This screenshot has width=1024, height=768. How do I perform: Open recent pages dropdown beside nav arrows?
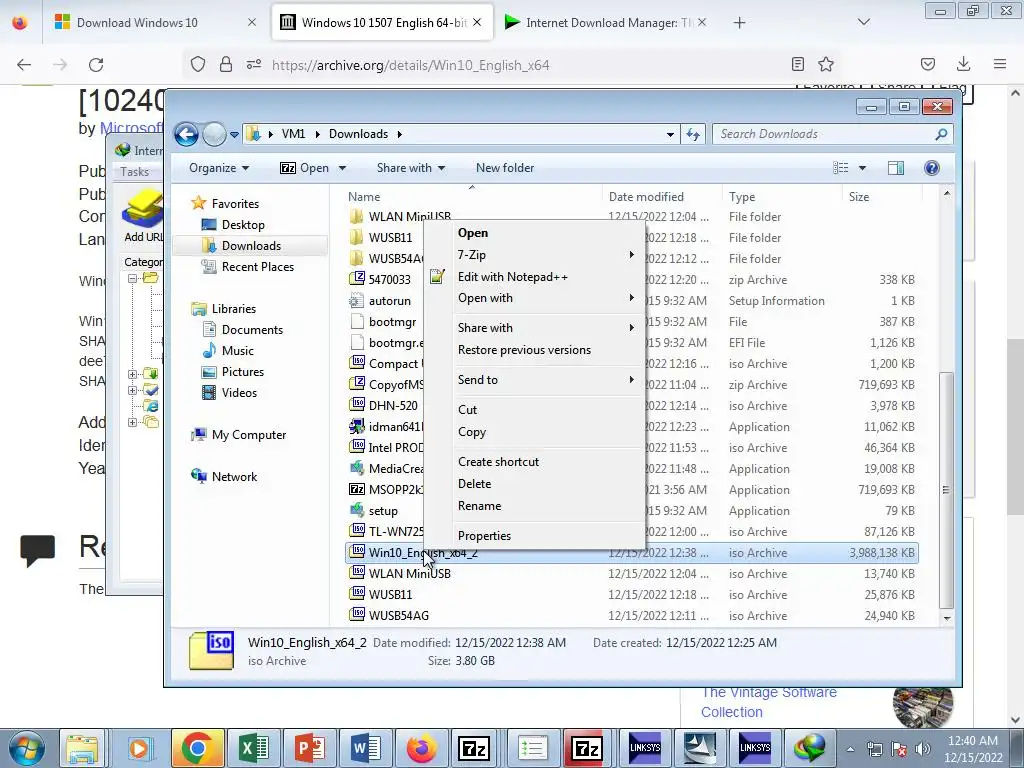(x=234, y=135)
